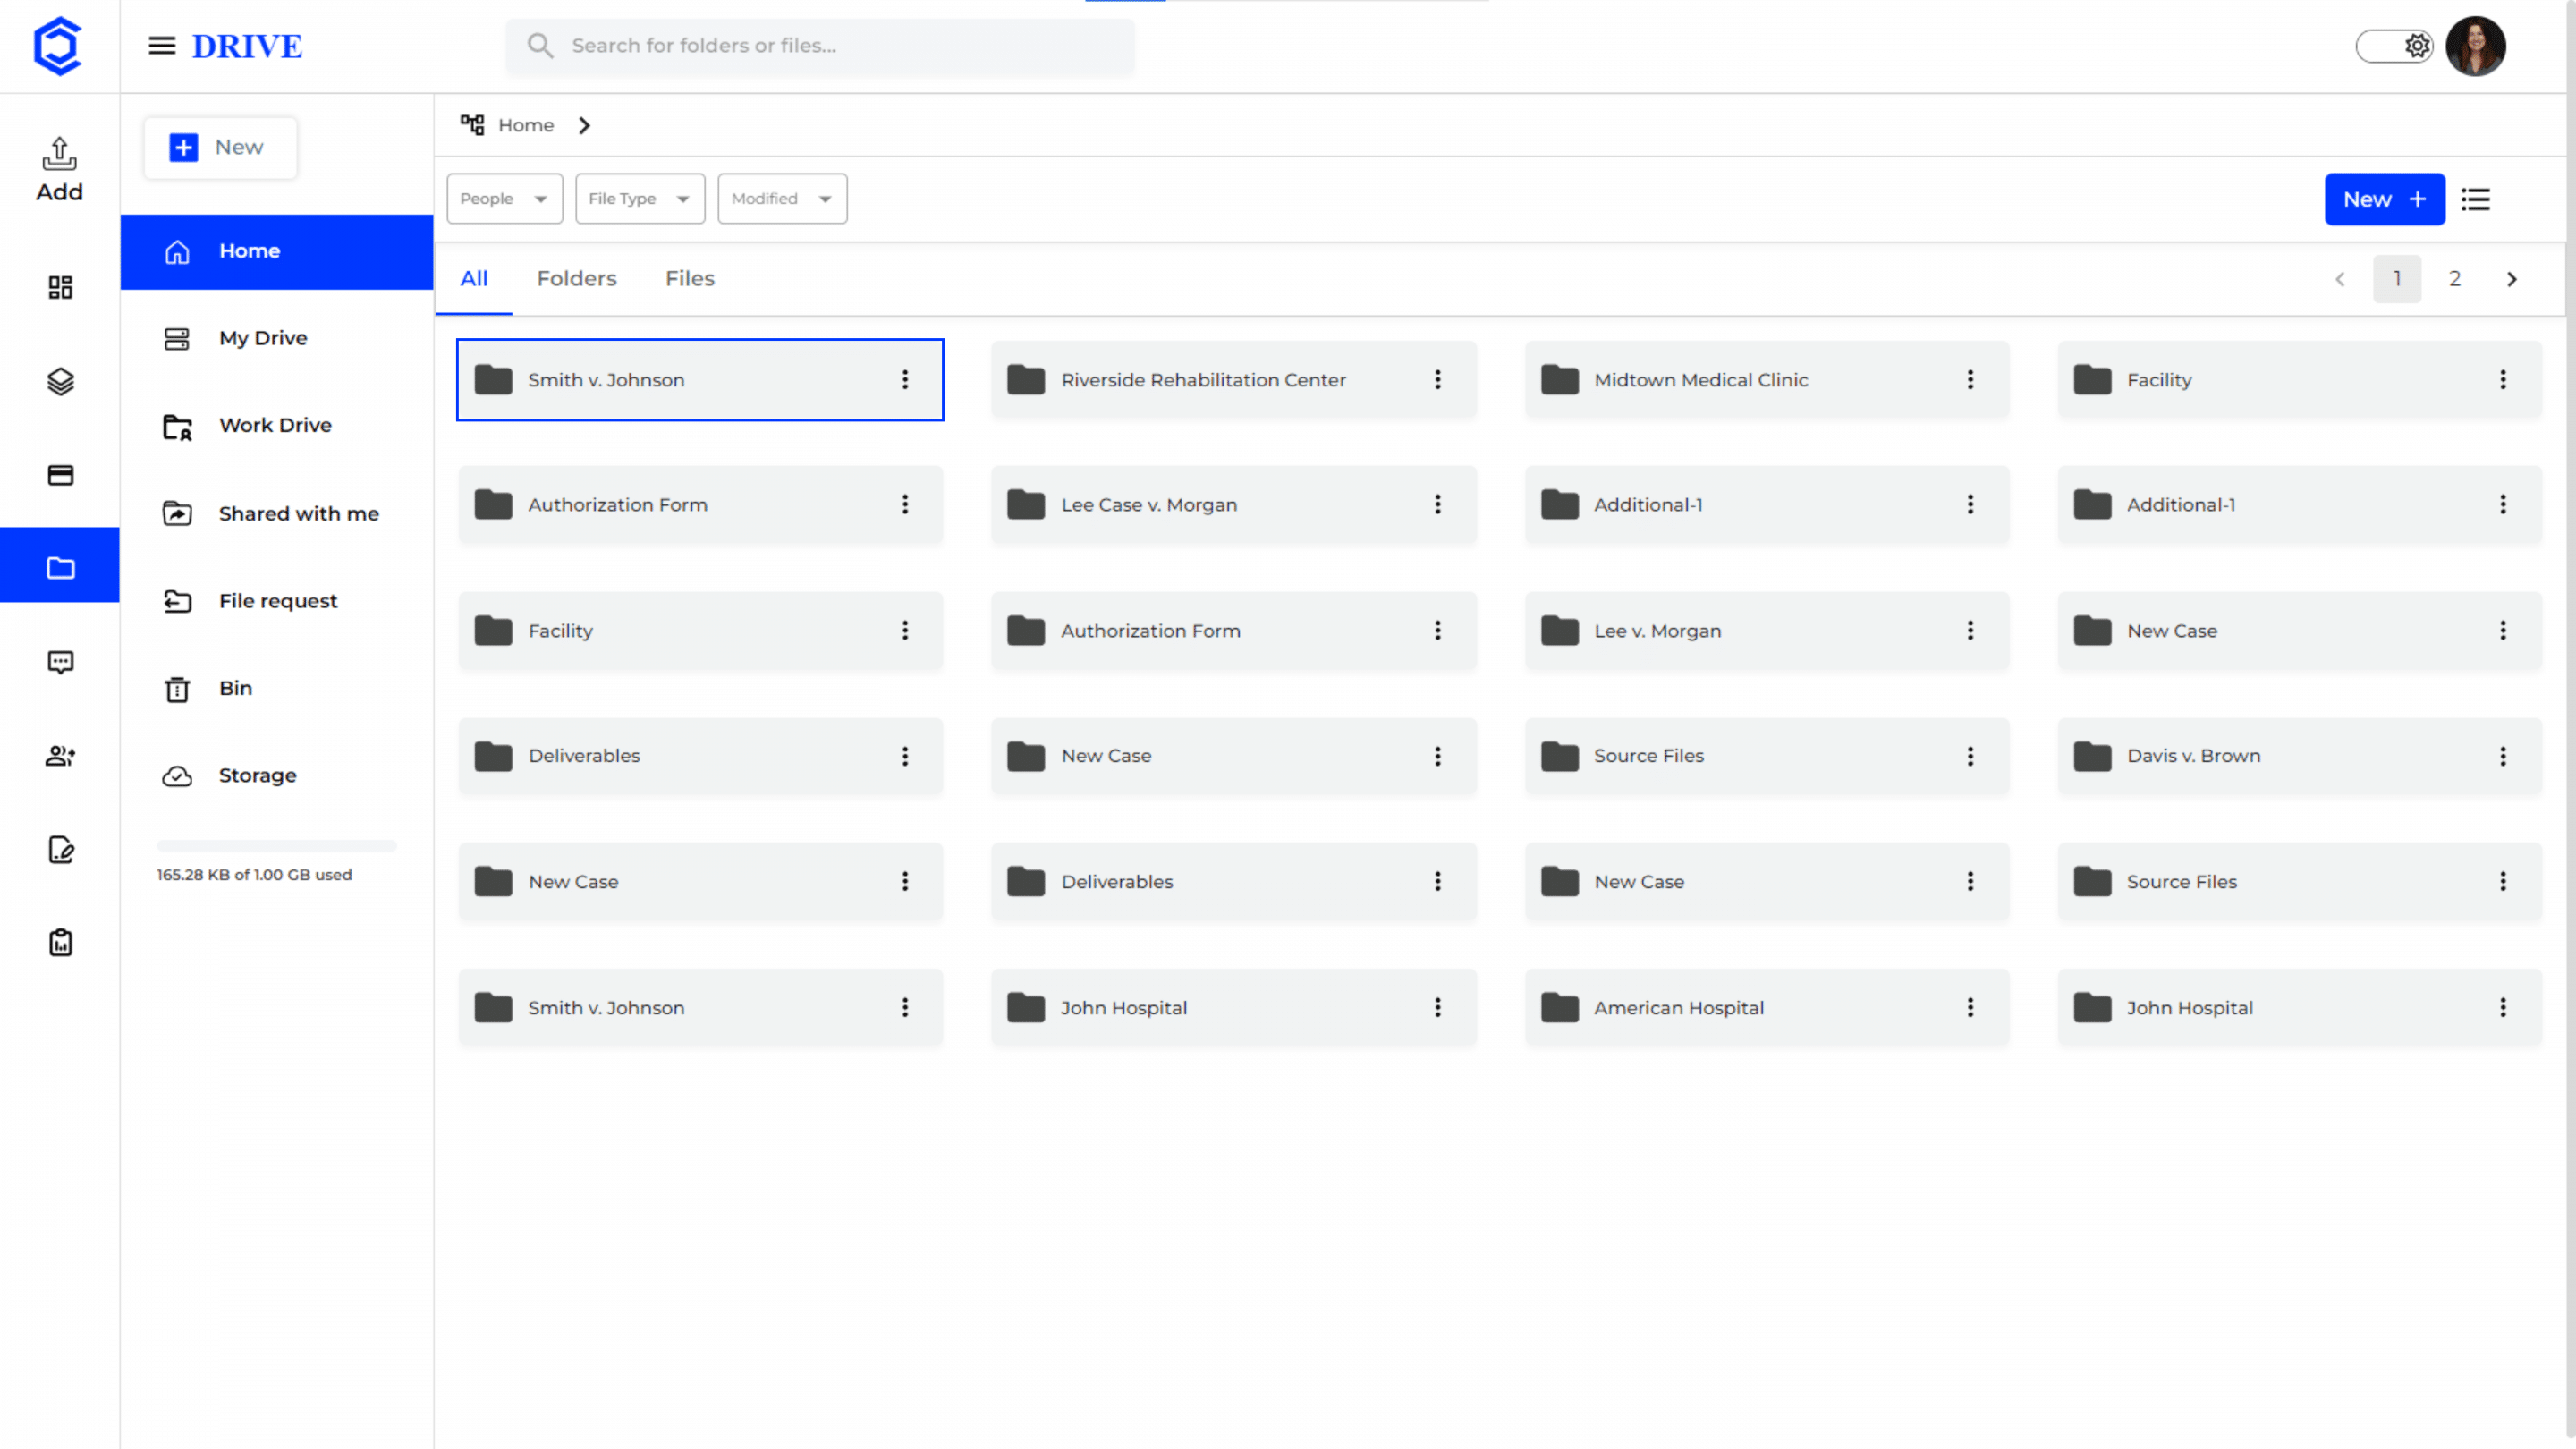Open options for Riverside Rehabilitation Center folder
The image size is (2576, 1449).
coord(1438,380)
